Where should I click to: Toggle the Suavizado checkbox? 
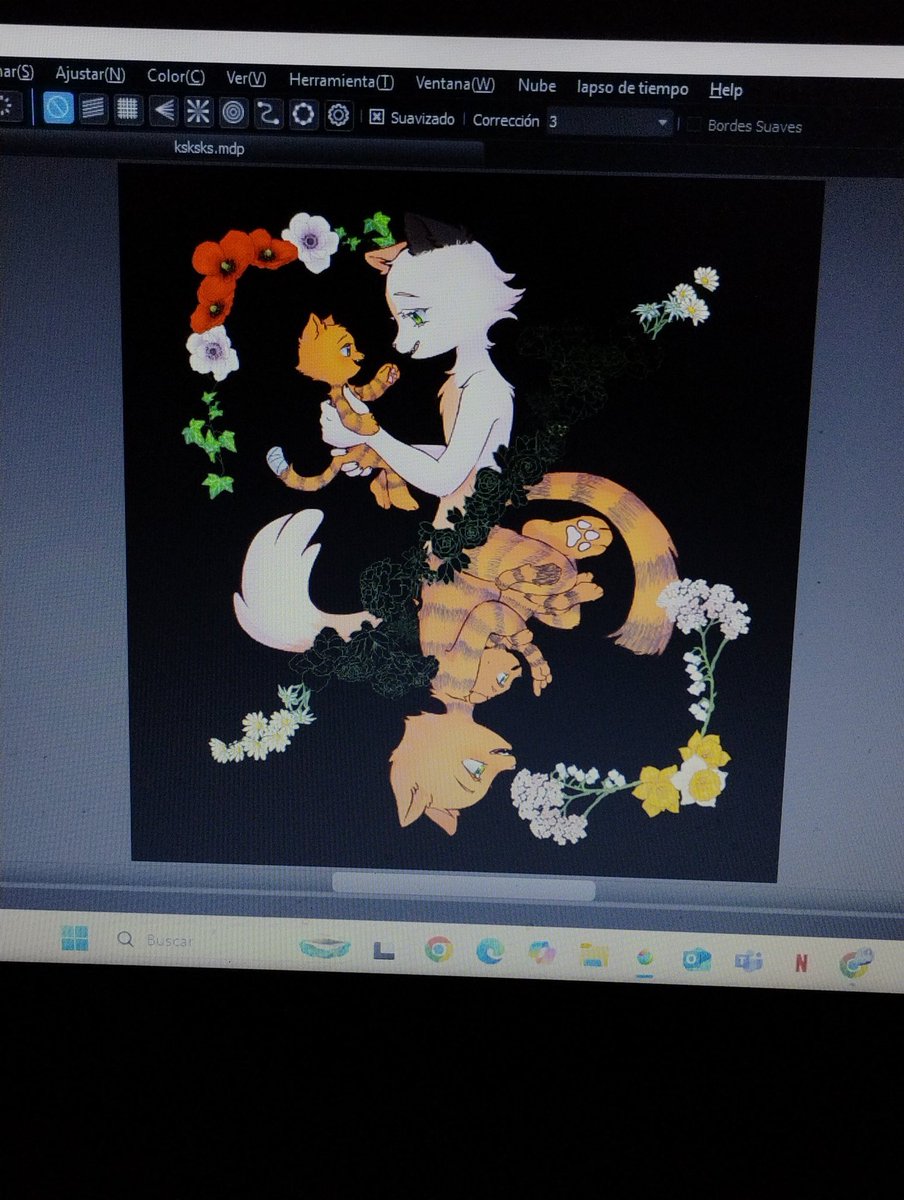click(x=377, y=117)
